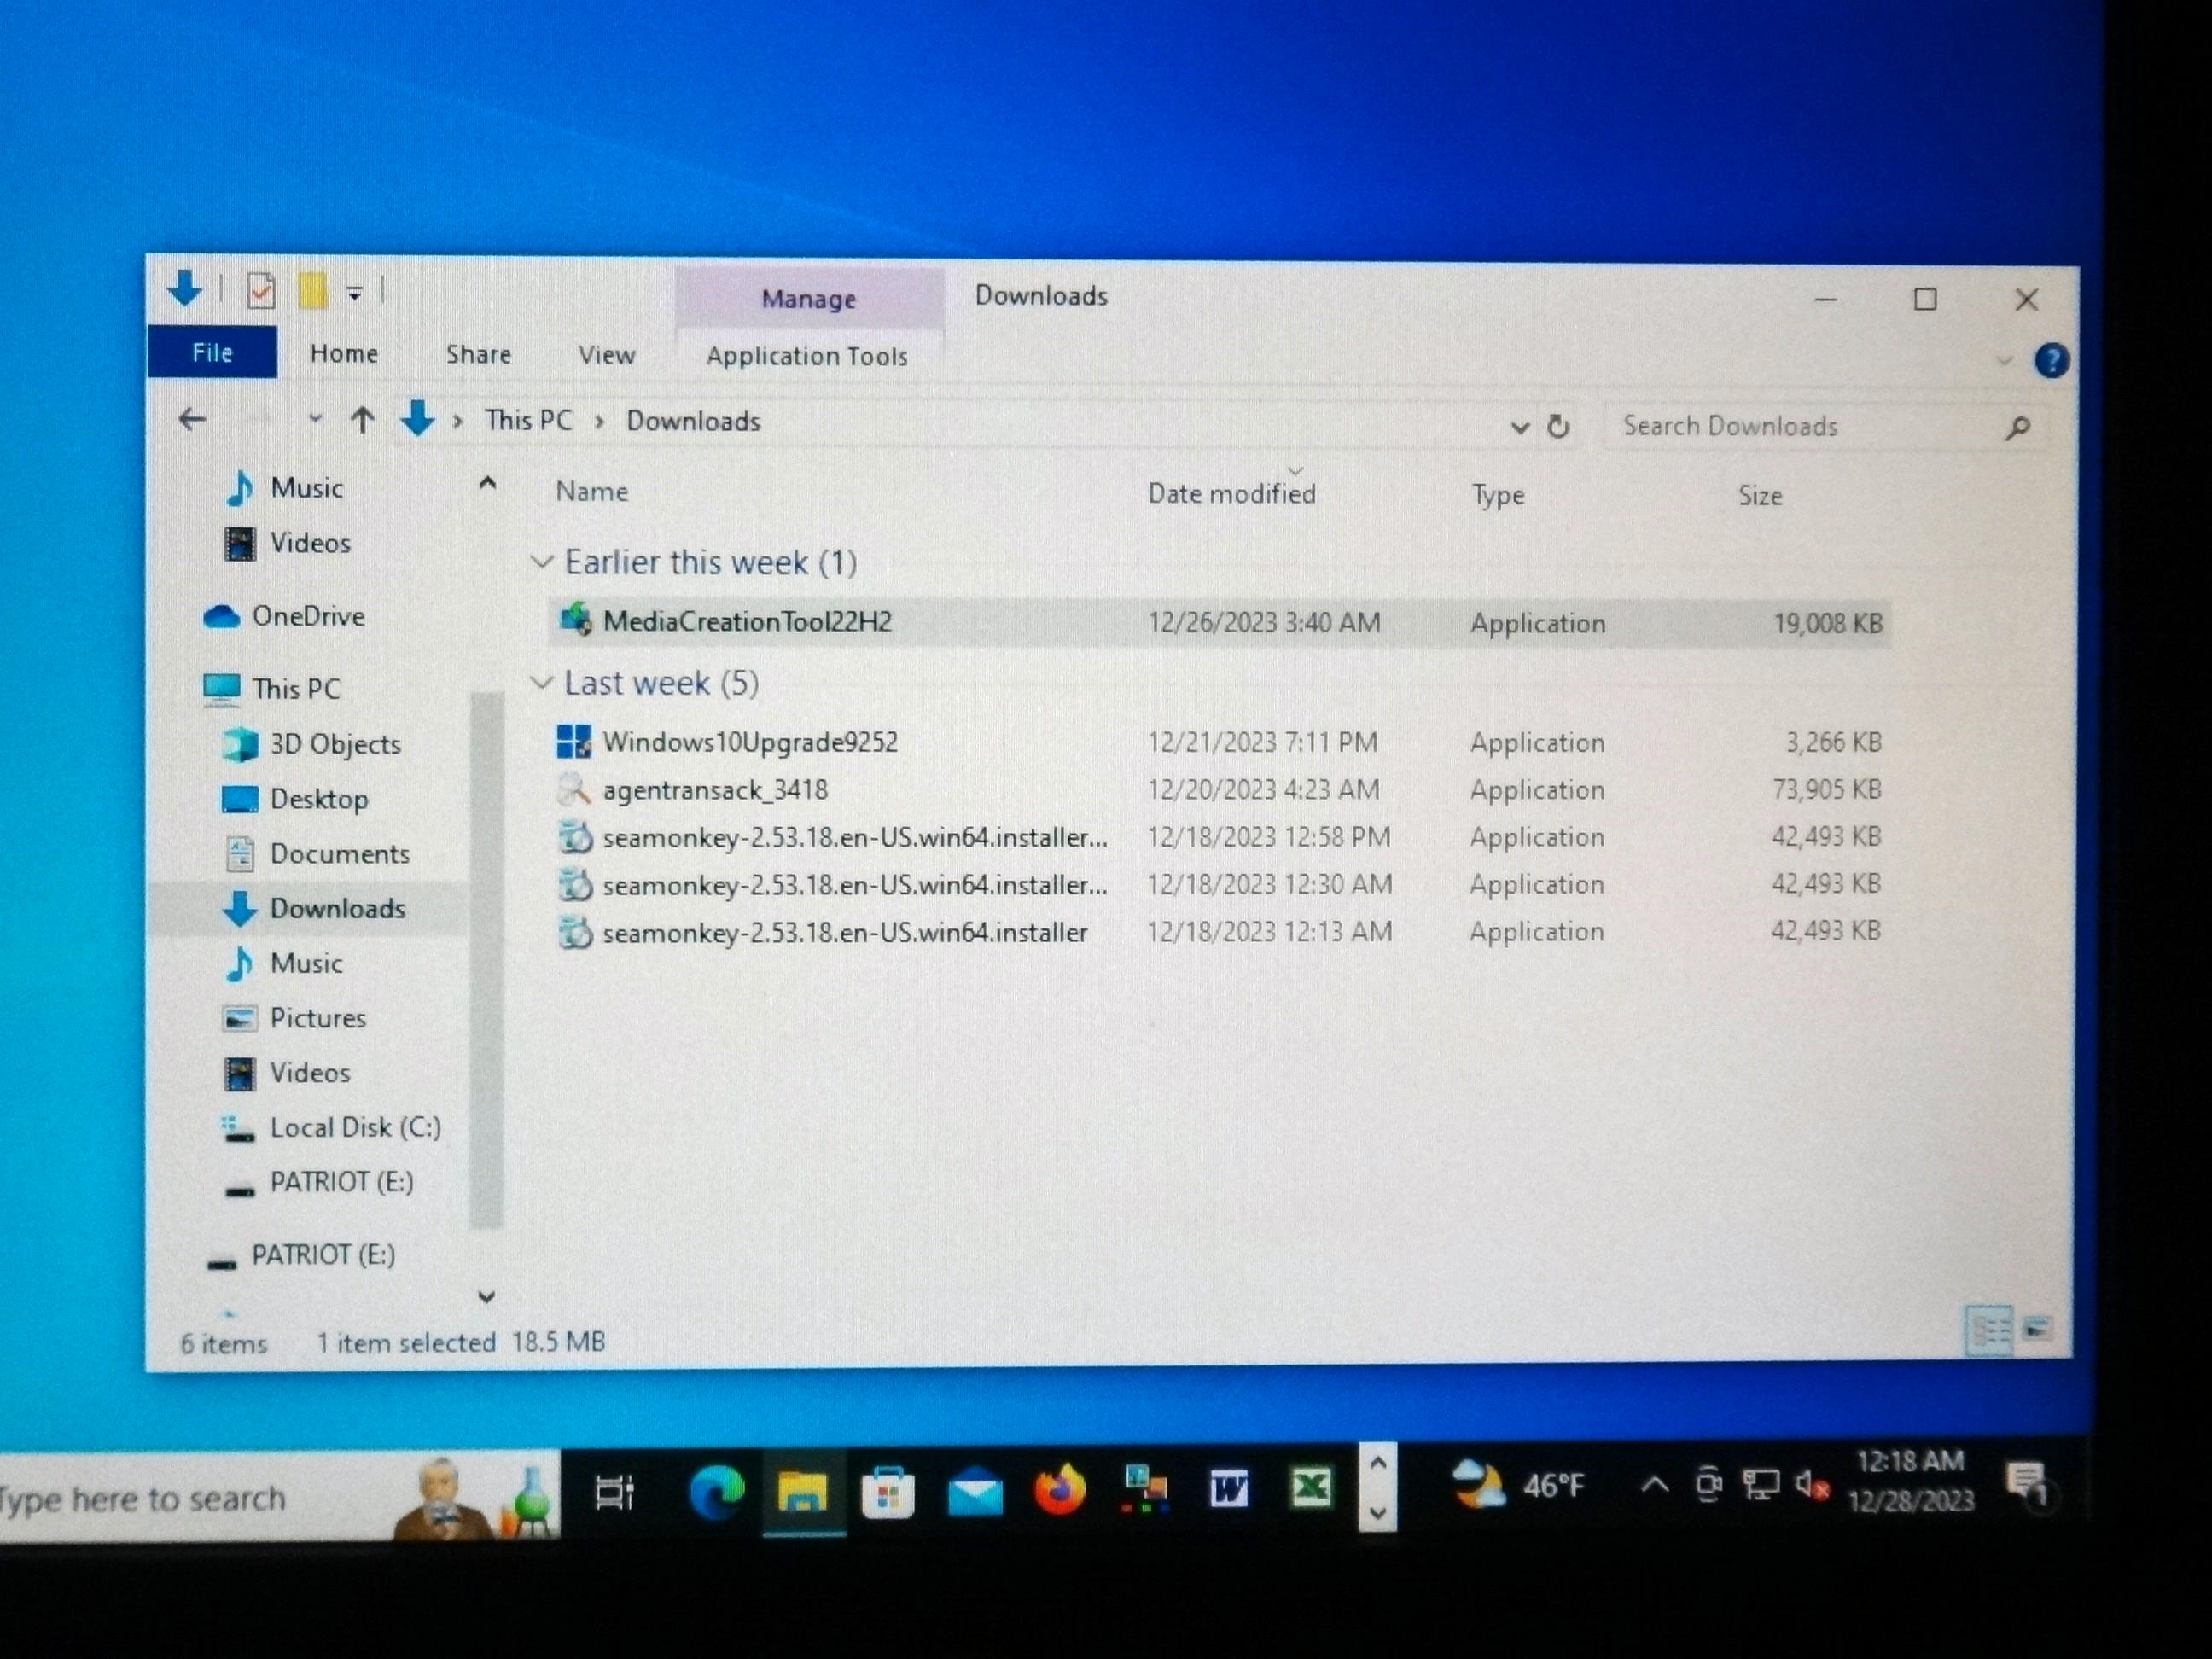Image resolution: width=2212 pixels, height=1659 pixels.
Task: Switch to the View ribbon tab
Action: click(606, 355)
